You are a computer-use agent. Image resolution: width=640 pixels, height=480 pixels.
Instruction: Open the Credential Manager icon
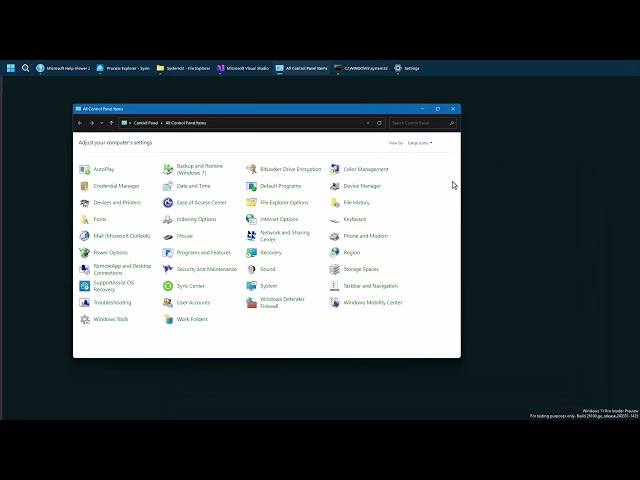pyautogui.click(x=84, y=186)
